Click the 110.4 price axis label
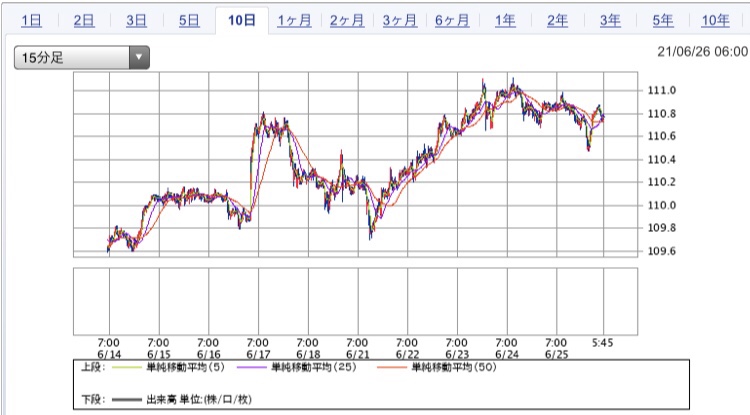 point(662,160)
